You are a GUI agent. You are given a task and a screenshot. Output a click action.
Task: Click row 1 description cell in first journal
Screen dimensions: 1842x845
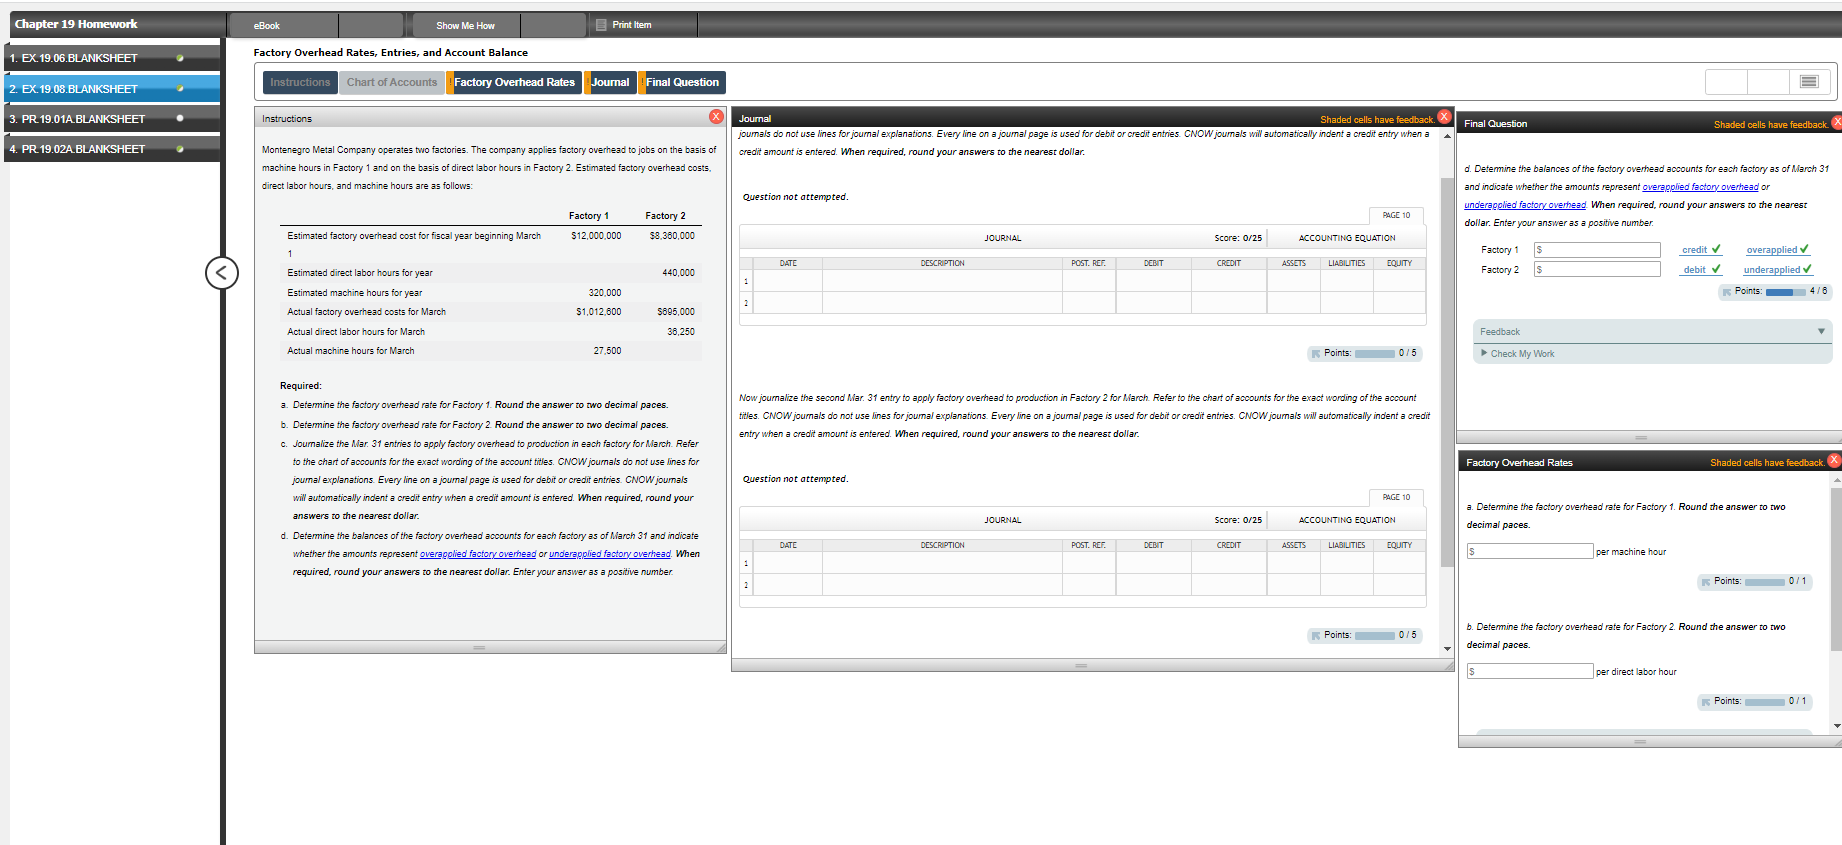(942, 281)
